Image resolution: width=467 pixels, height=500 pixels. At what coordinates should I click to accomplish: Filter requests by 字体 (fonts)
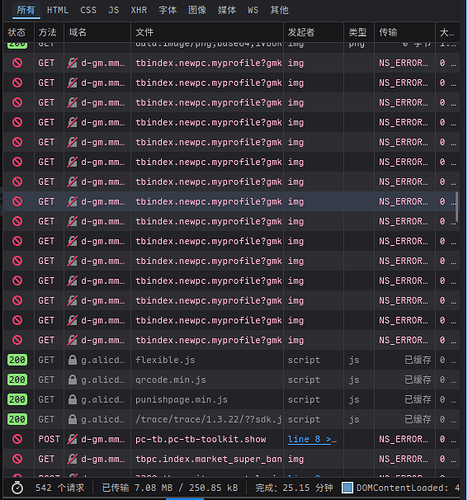tap(168, 10)
